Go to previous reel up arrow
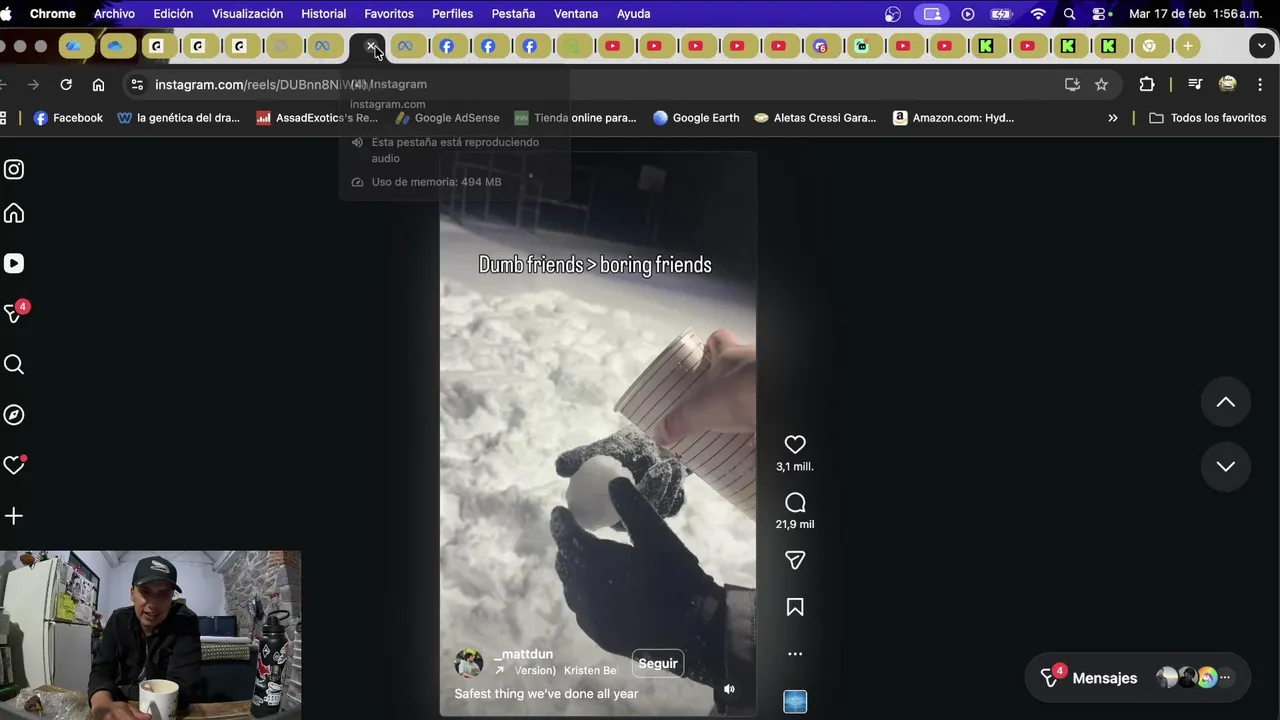 pyautogui.click(x=1225, y=402)
